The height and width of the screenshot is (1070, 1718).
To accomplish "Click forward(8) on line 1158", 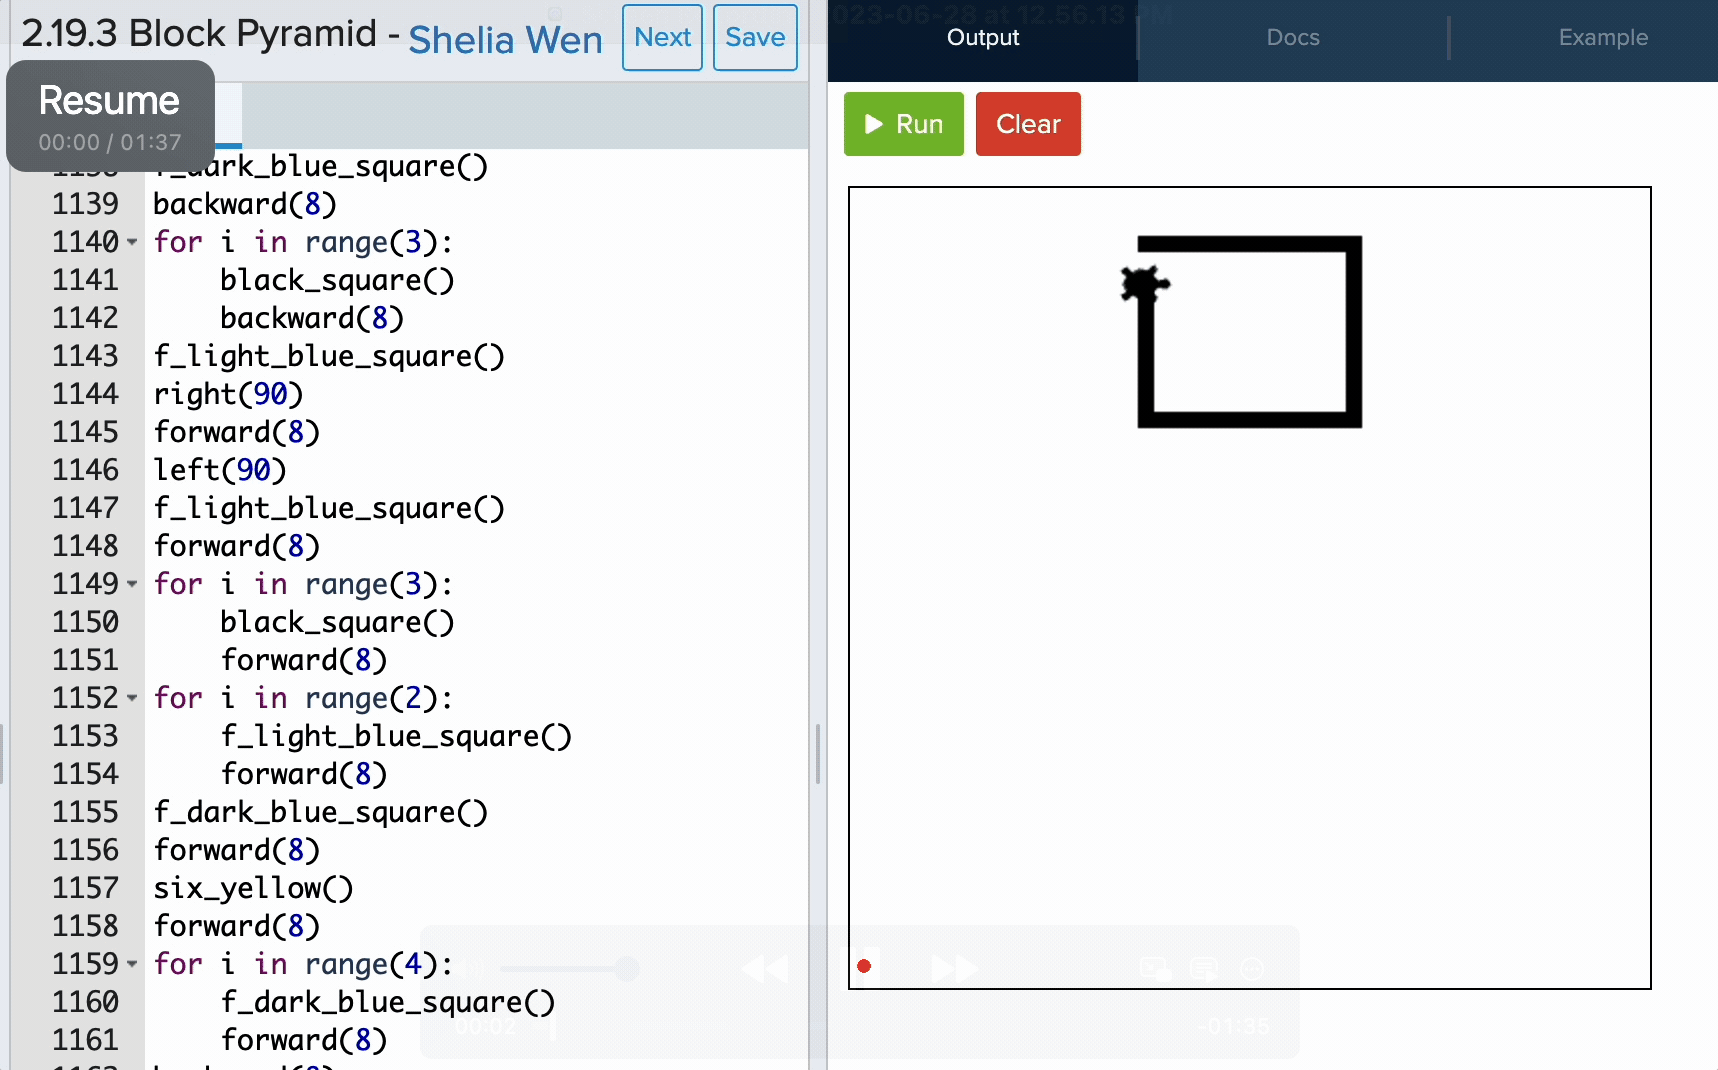I will (237, 926).
